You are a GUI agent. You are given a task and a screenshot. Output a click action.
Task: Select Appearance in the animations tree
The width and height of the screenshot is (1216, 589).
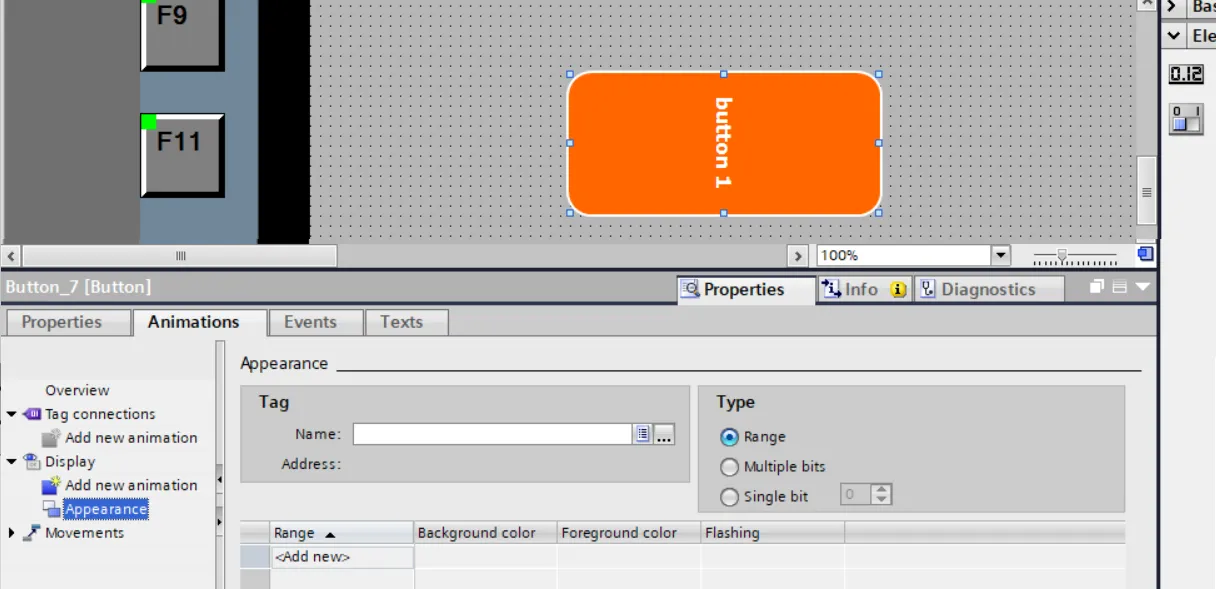coord(106,509)
